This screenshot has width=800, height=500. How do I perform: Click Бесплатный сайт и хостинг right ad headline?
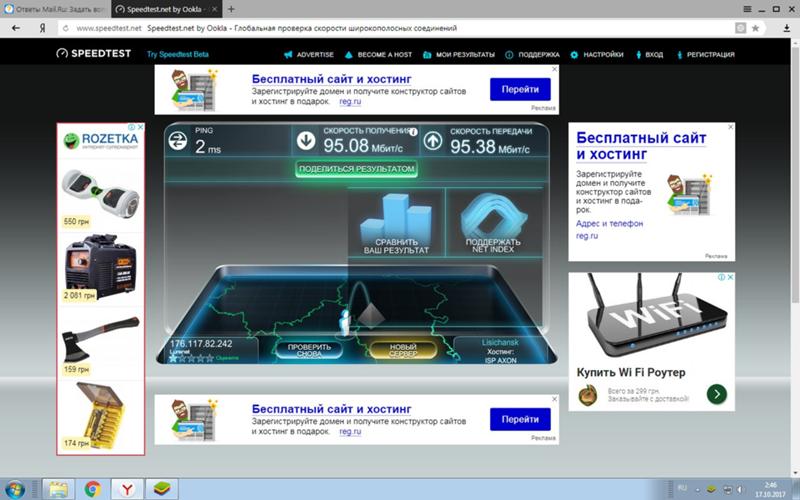[x=641, y=146]
